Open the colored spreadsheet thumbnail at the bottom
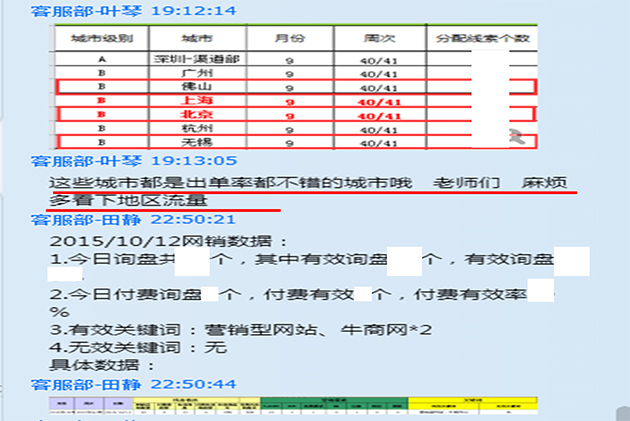 pyautogui.click(x=295, y=407)
